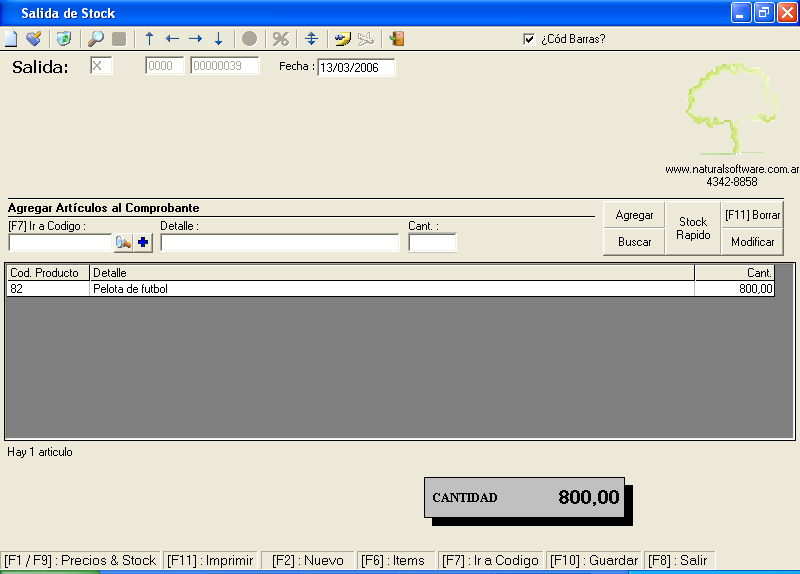Click the product lookup icon beside code field
This screenshot has width=800, height=574.
(123, 242)
